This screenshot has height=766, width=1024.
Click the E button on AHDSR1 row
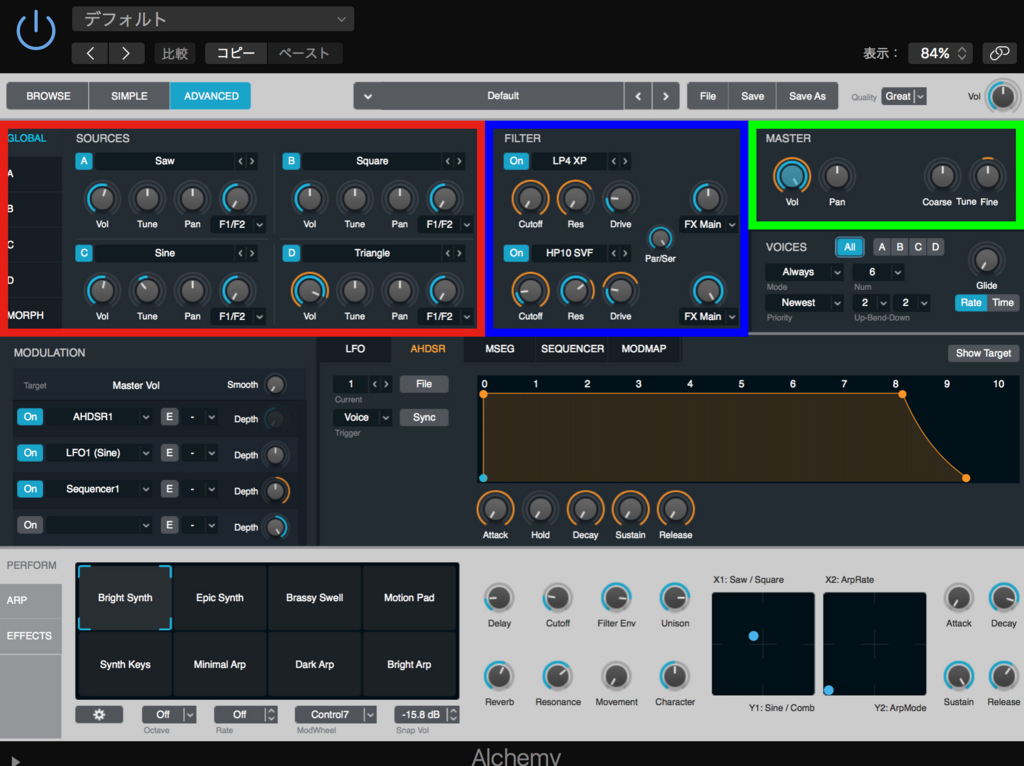tap(169, 417)
